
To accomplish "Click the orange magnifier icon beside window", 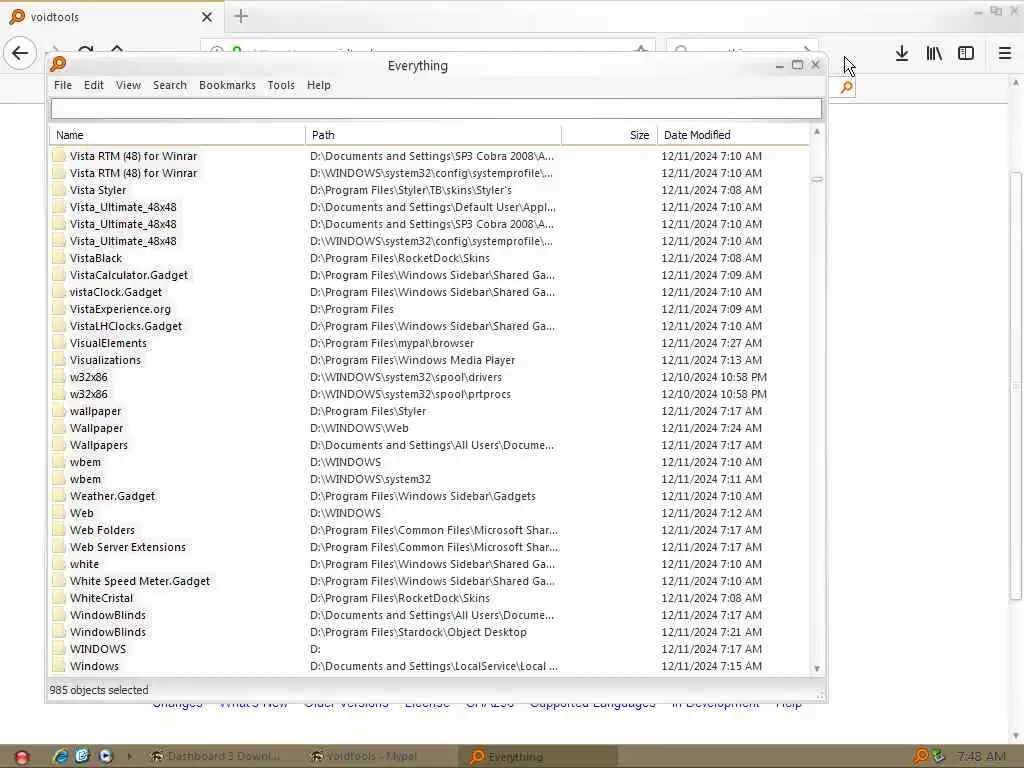I will pos(846,87).
